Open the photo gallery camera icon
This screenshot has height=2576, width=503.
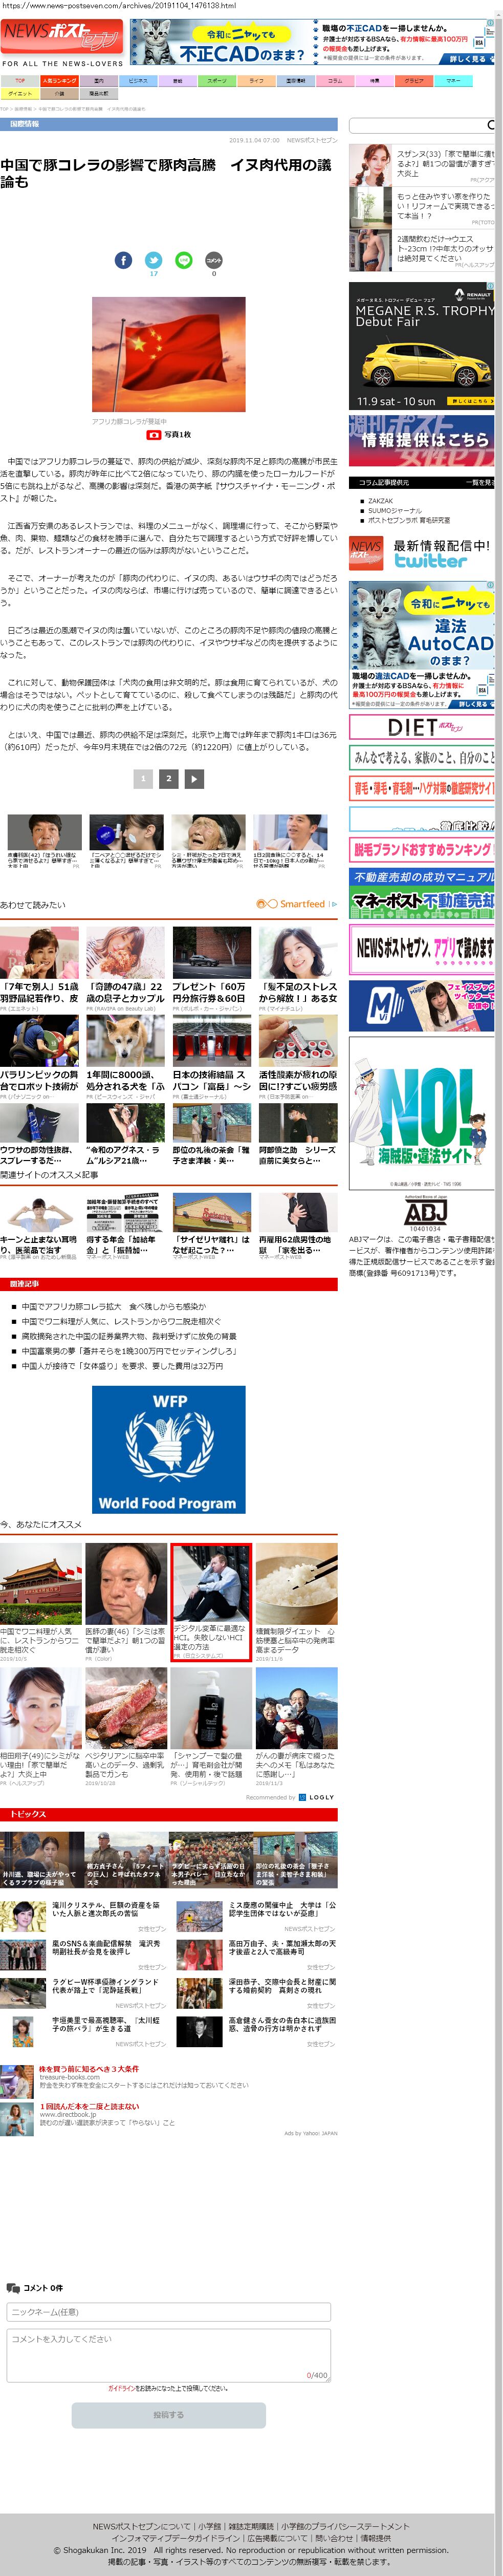click(x=154, y=435)
